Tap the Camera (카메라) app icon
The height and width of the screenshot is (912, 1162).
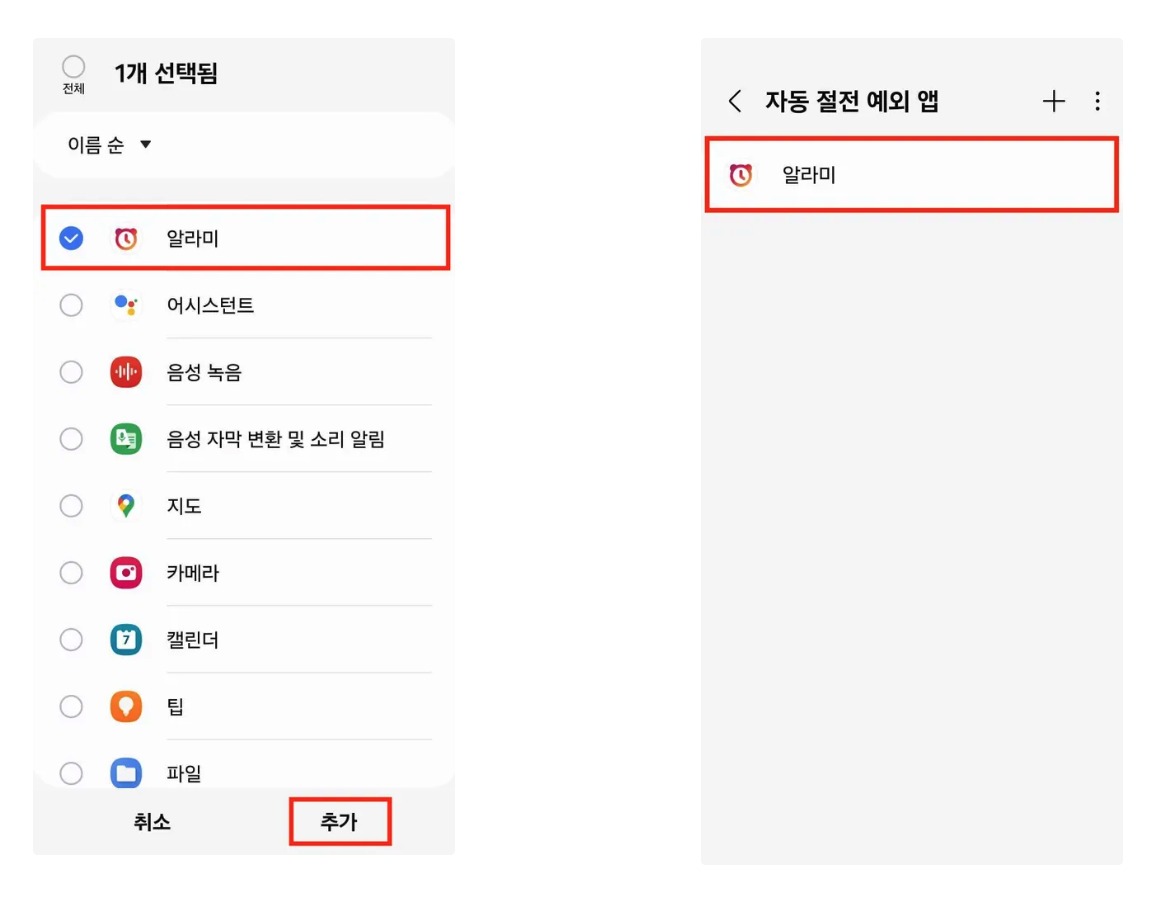click(x=126, y=573)
